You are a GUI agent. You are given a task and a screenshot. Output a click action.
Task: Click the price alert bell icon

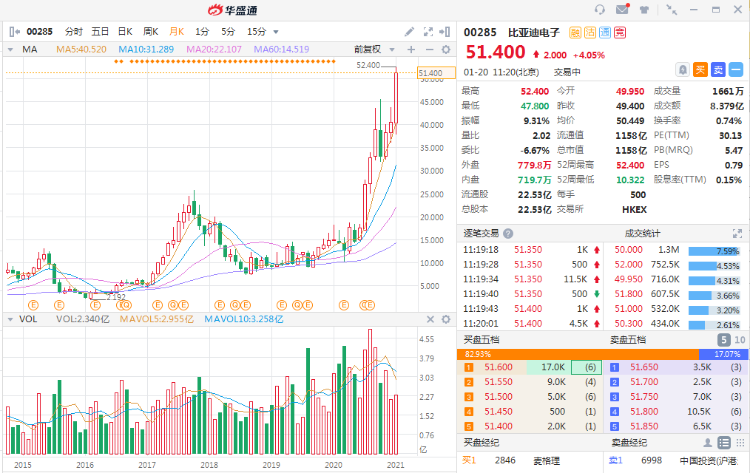coord(682,69)
